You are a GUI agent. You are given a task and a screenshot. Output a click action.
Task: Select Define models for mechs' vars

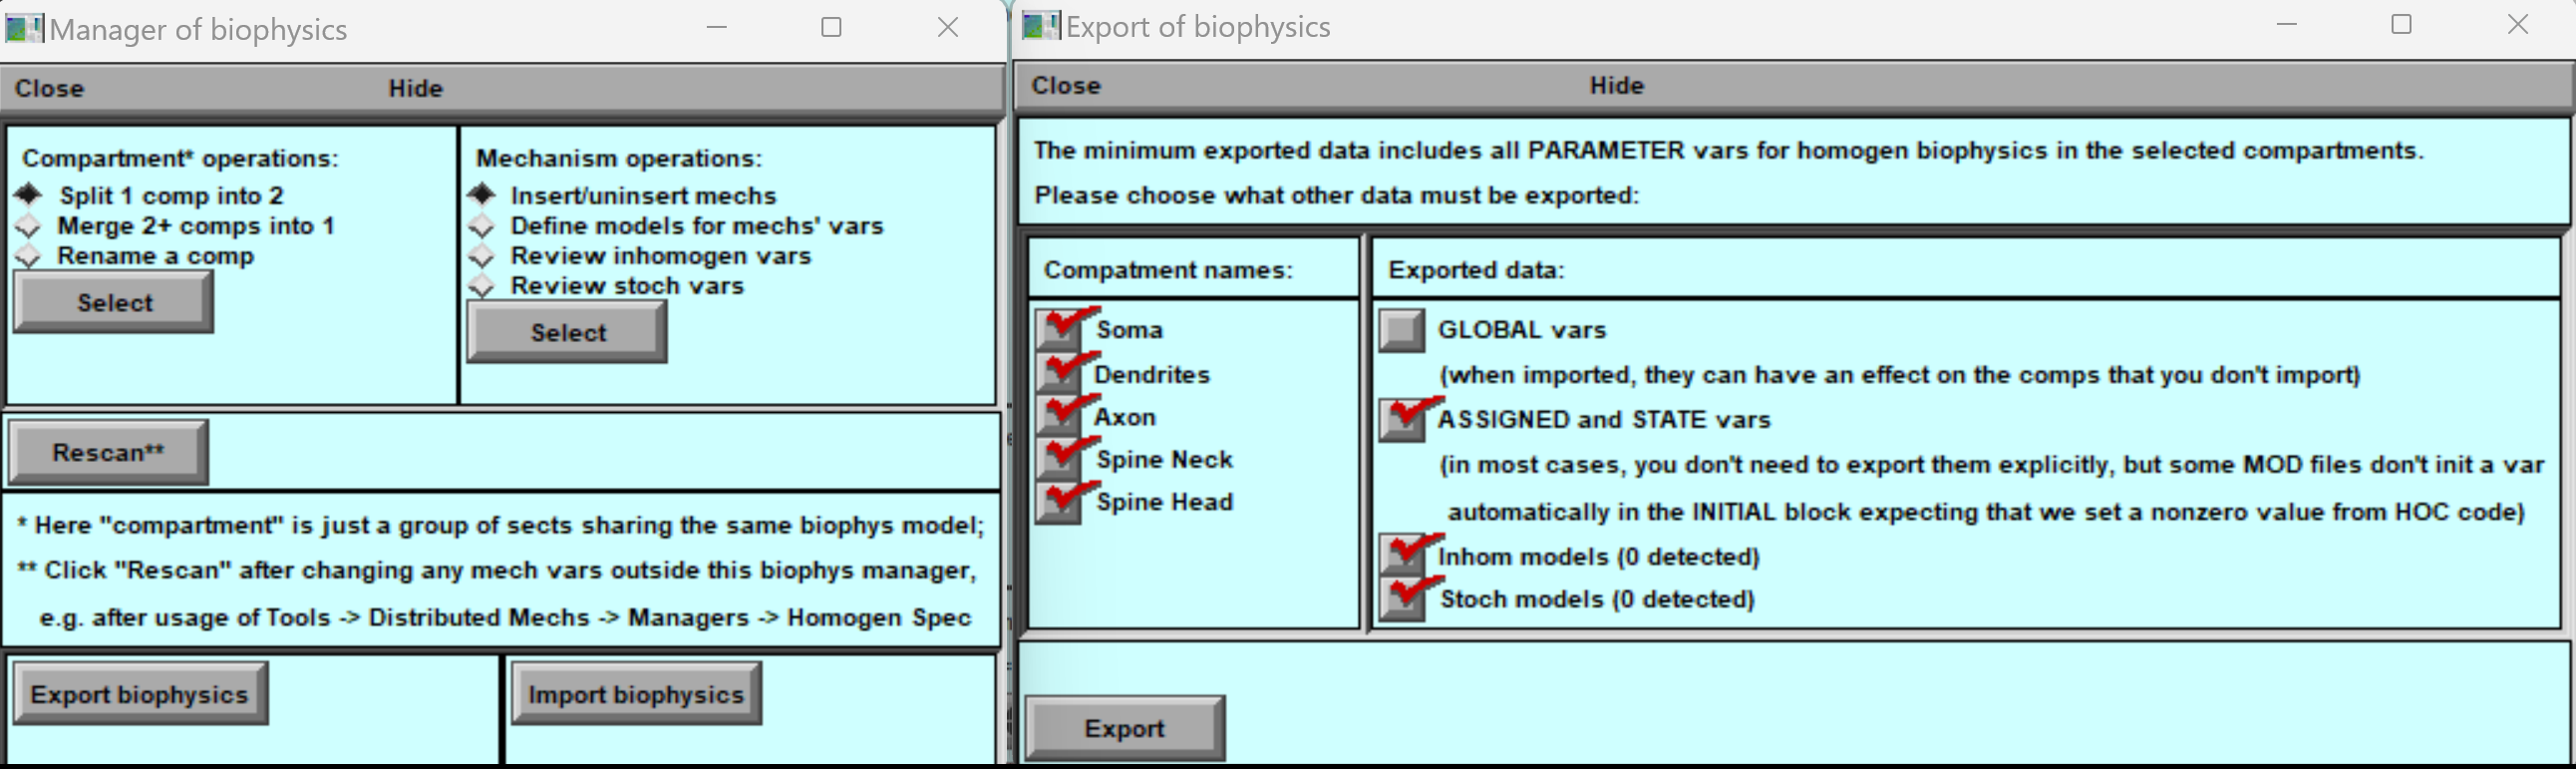click(x=482, y=227)
